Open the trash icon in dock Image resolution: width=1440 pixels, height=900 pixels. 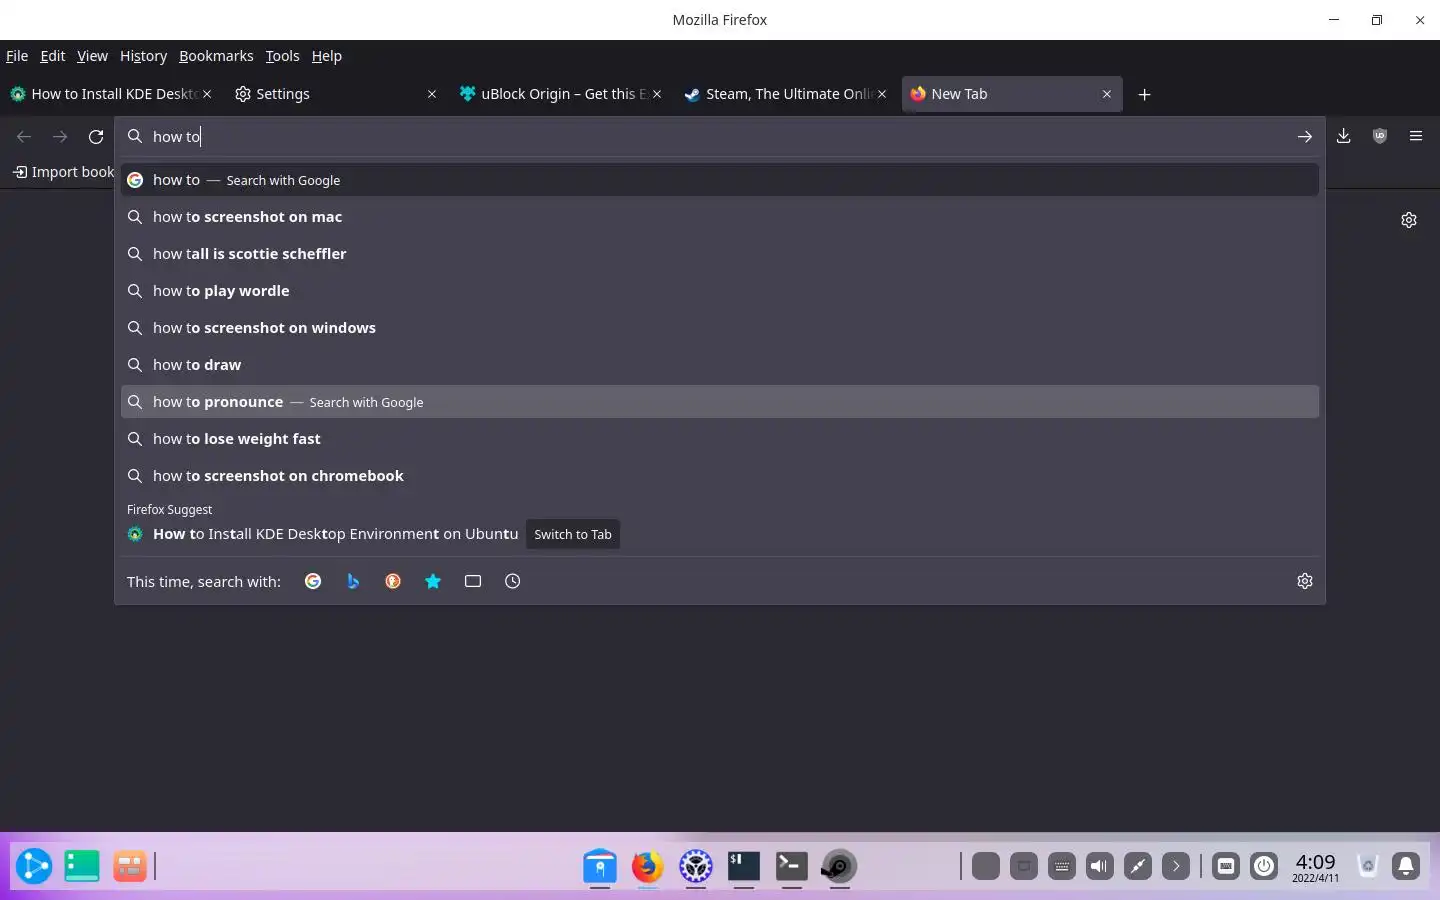(1368, 866)
